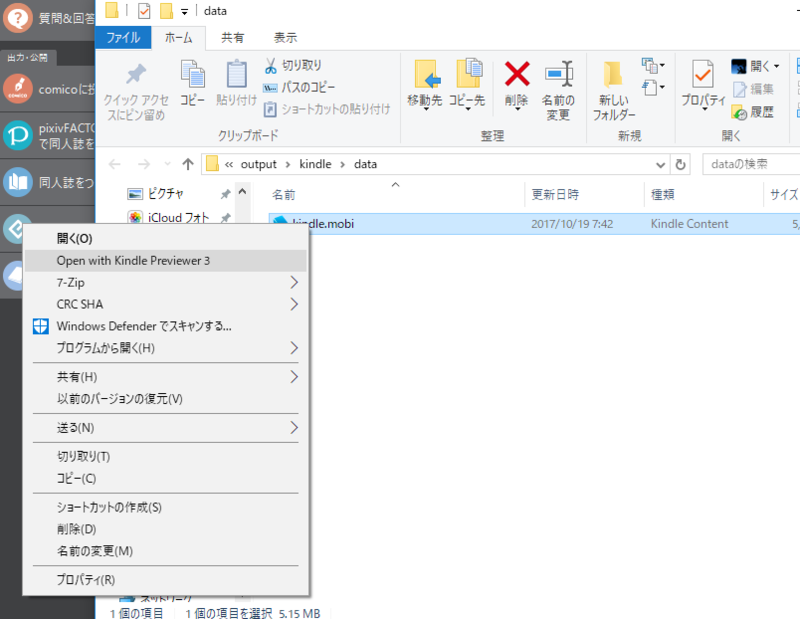This screenshot has height=619, width=800.
Task: Click the New Folder (新しいフォルダー) icon
Action: tap(613, 75)
